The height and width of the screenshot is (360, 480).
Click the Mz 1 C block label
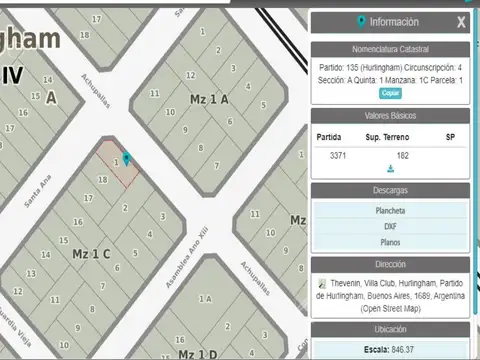pyautogui.click(x=91, y=254)
